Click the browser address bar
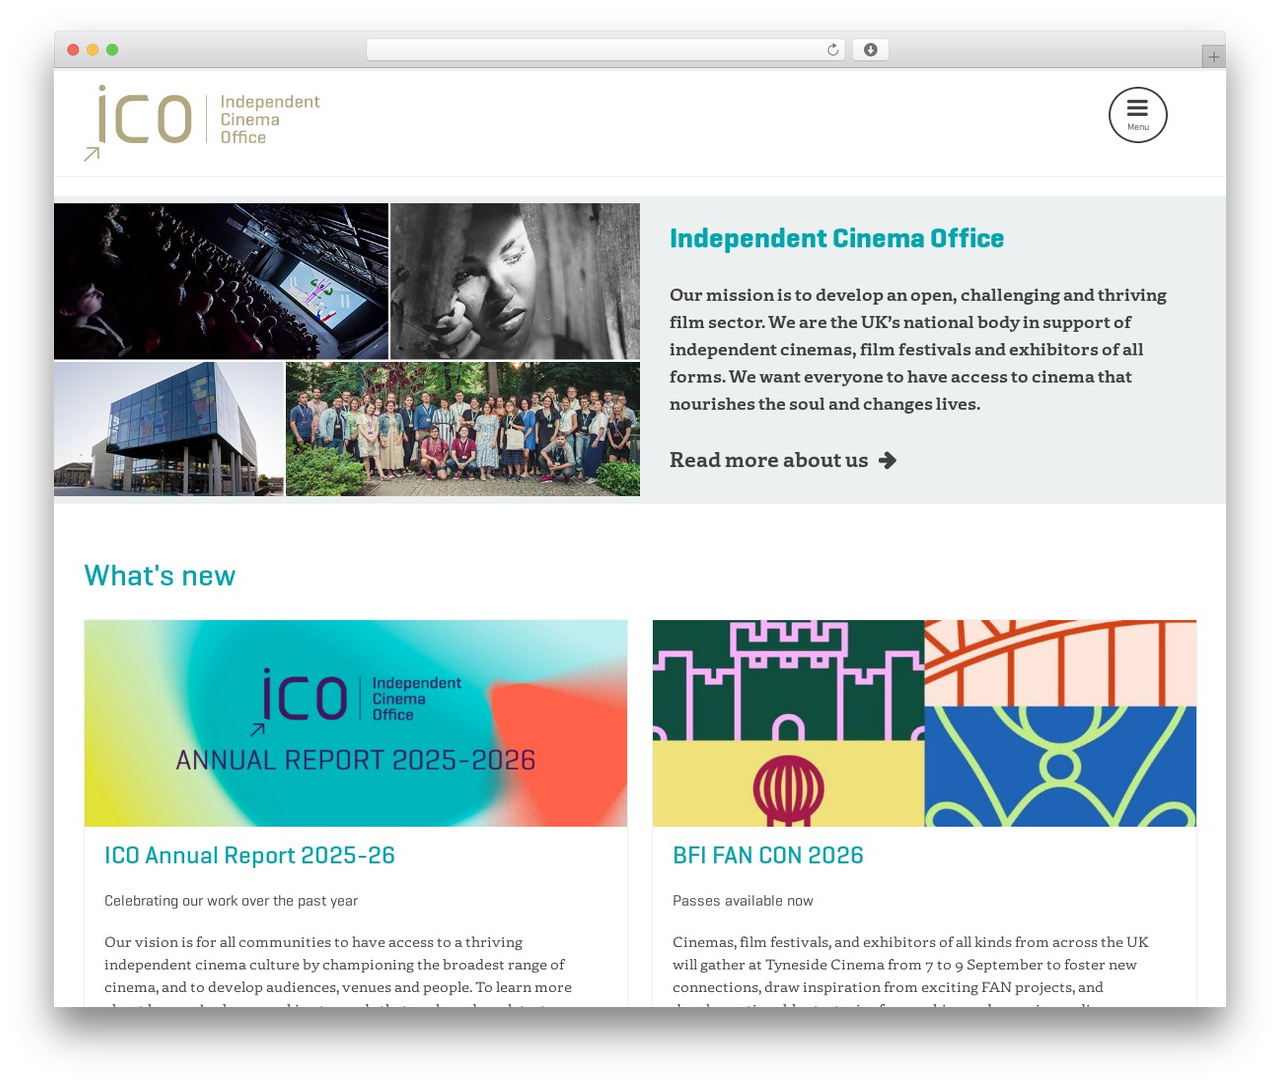Image resolution: width=1280 pixels, height=1084 pixels. pos(605,50)
